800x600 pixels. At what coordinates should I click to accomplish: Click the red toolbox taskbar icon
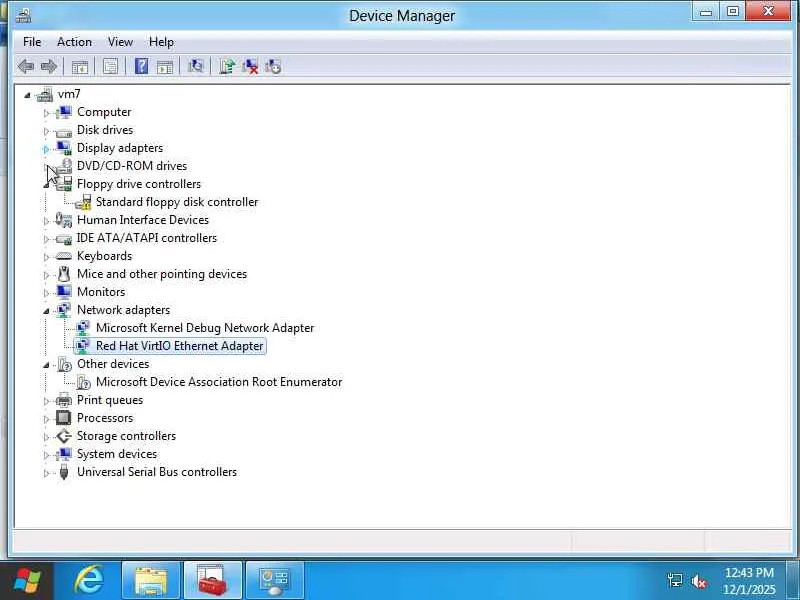(213, 581)
